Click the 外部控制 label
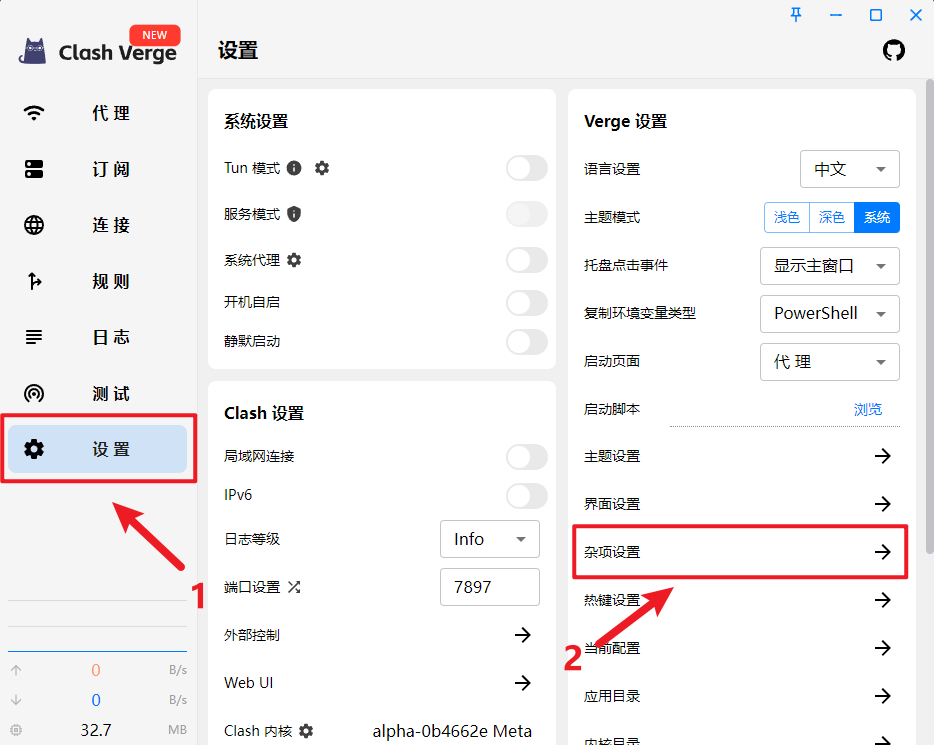The height and width of the screenshot is (745, 934). [252, 635]
